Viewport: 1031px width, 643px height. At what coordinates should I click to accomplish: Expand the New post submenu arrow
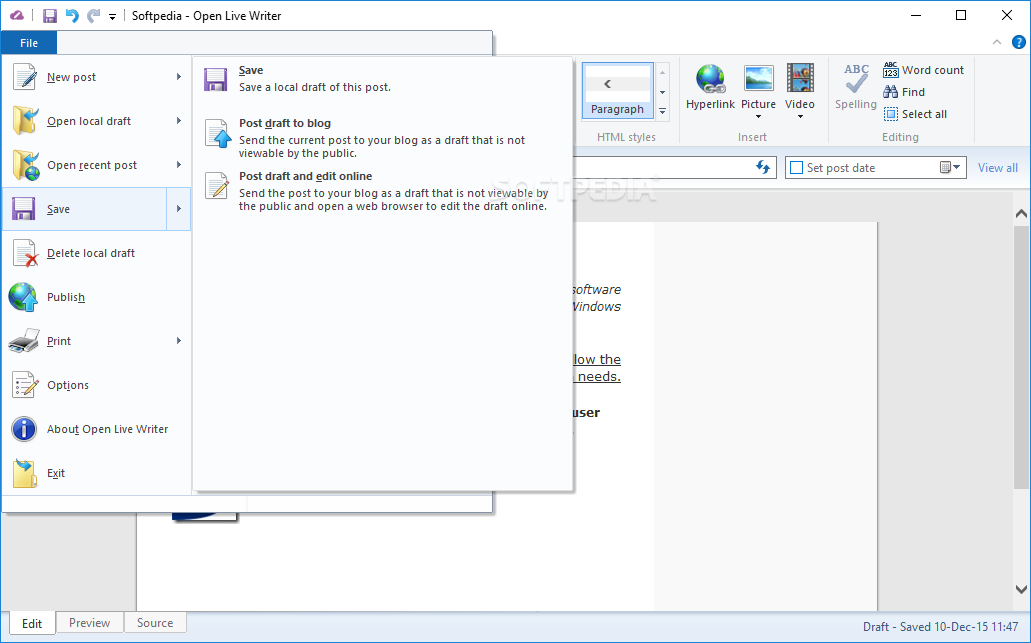179,77
